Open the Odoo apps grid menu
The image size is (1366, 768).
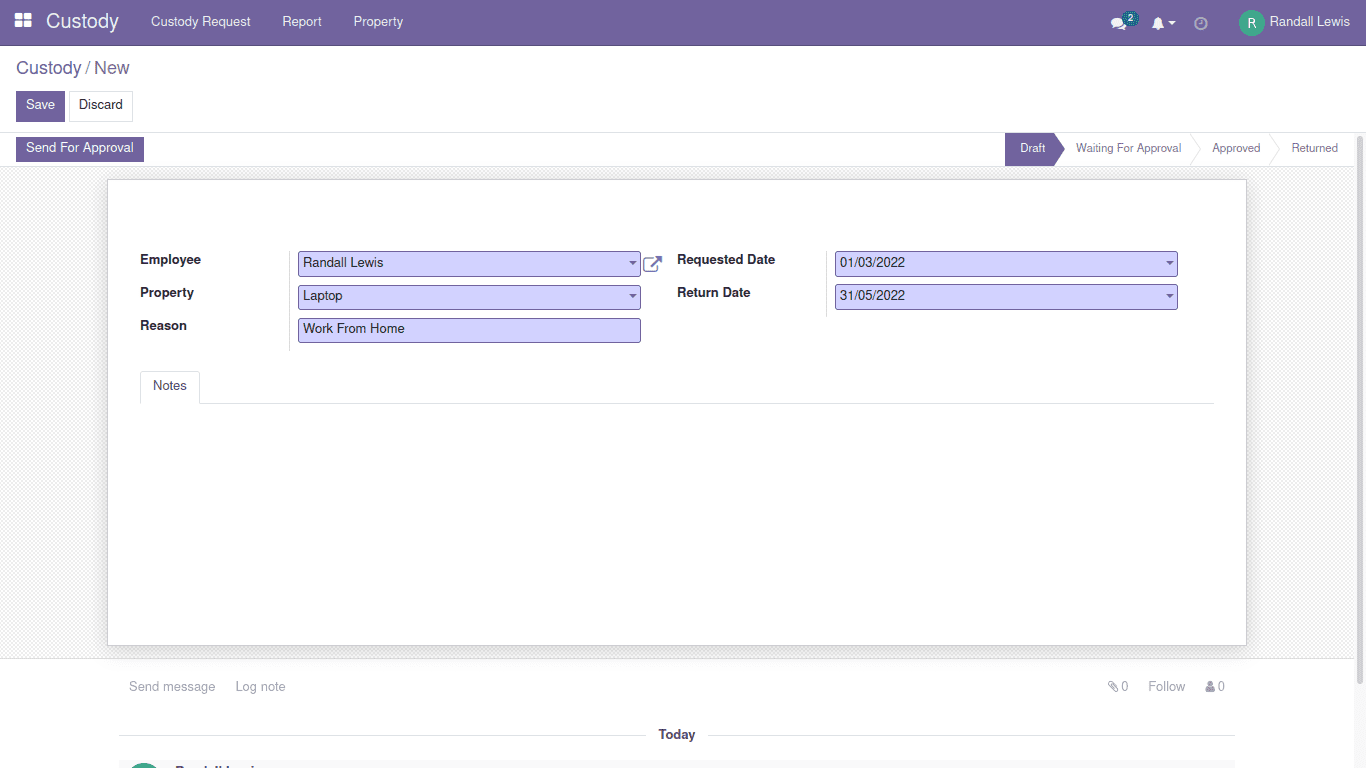(21, 21)
